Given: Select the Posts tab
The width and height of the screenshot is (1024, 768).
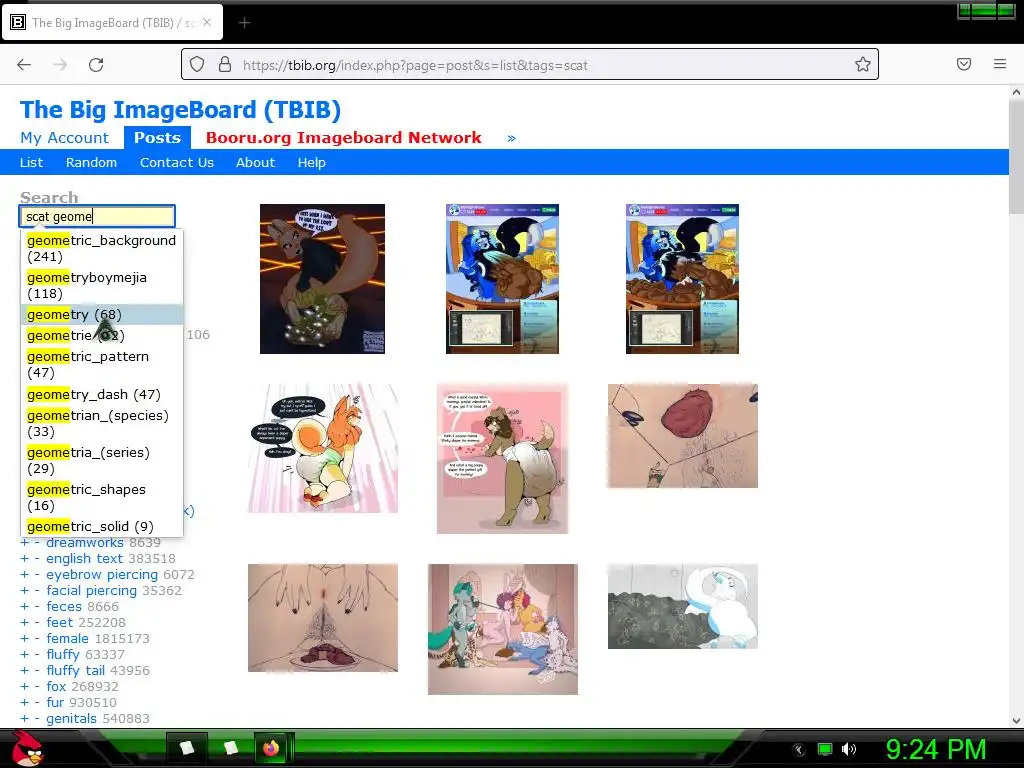Looking at the screenshot, I should 157,138.
